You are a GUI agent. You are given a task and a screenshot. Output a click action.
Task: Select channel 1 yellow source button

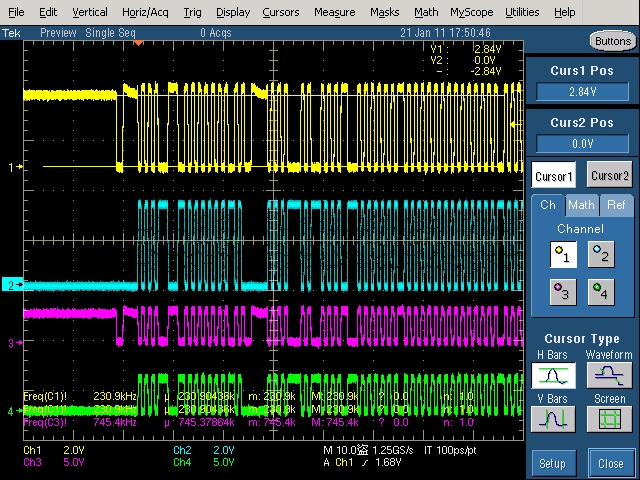[563, 254]
